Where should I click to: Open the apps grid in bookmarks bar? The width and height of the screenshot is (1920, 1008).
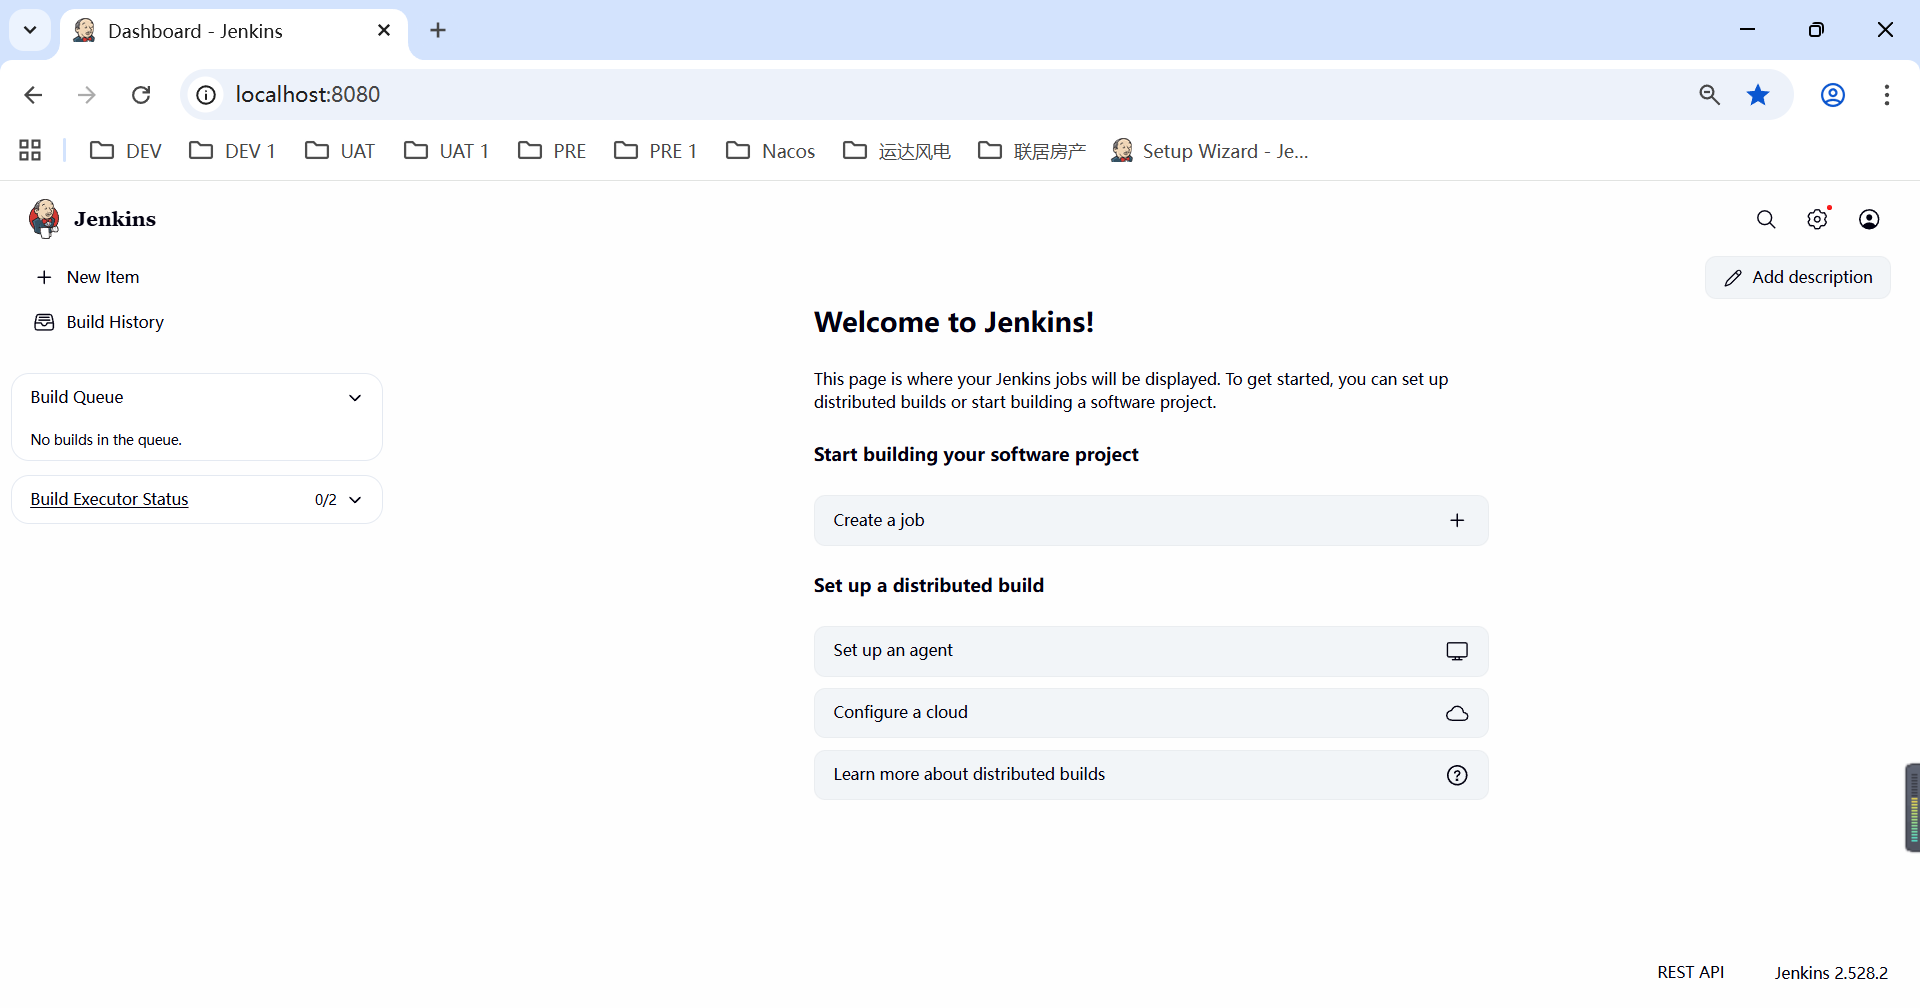pyautogui.click(x=30, y=150)
